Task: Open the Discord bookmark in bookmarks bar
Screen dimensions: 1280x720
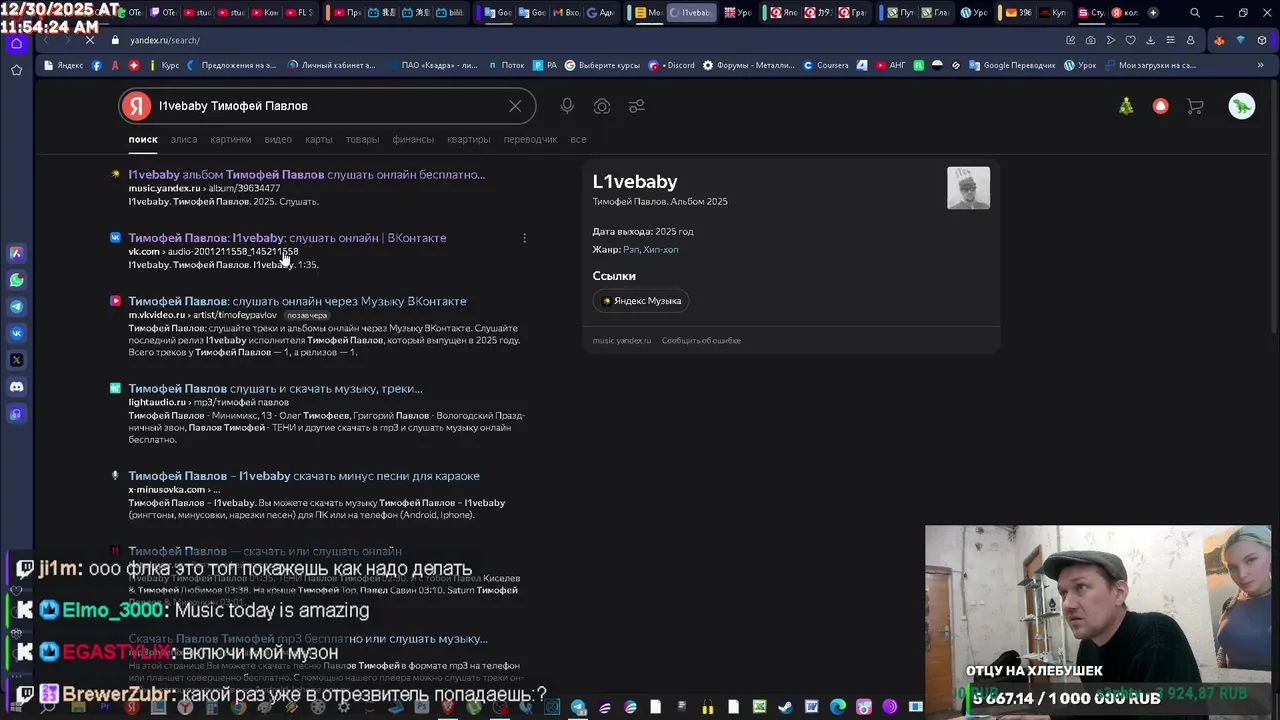Action: click(x=671, y=65)
